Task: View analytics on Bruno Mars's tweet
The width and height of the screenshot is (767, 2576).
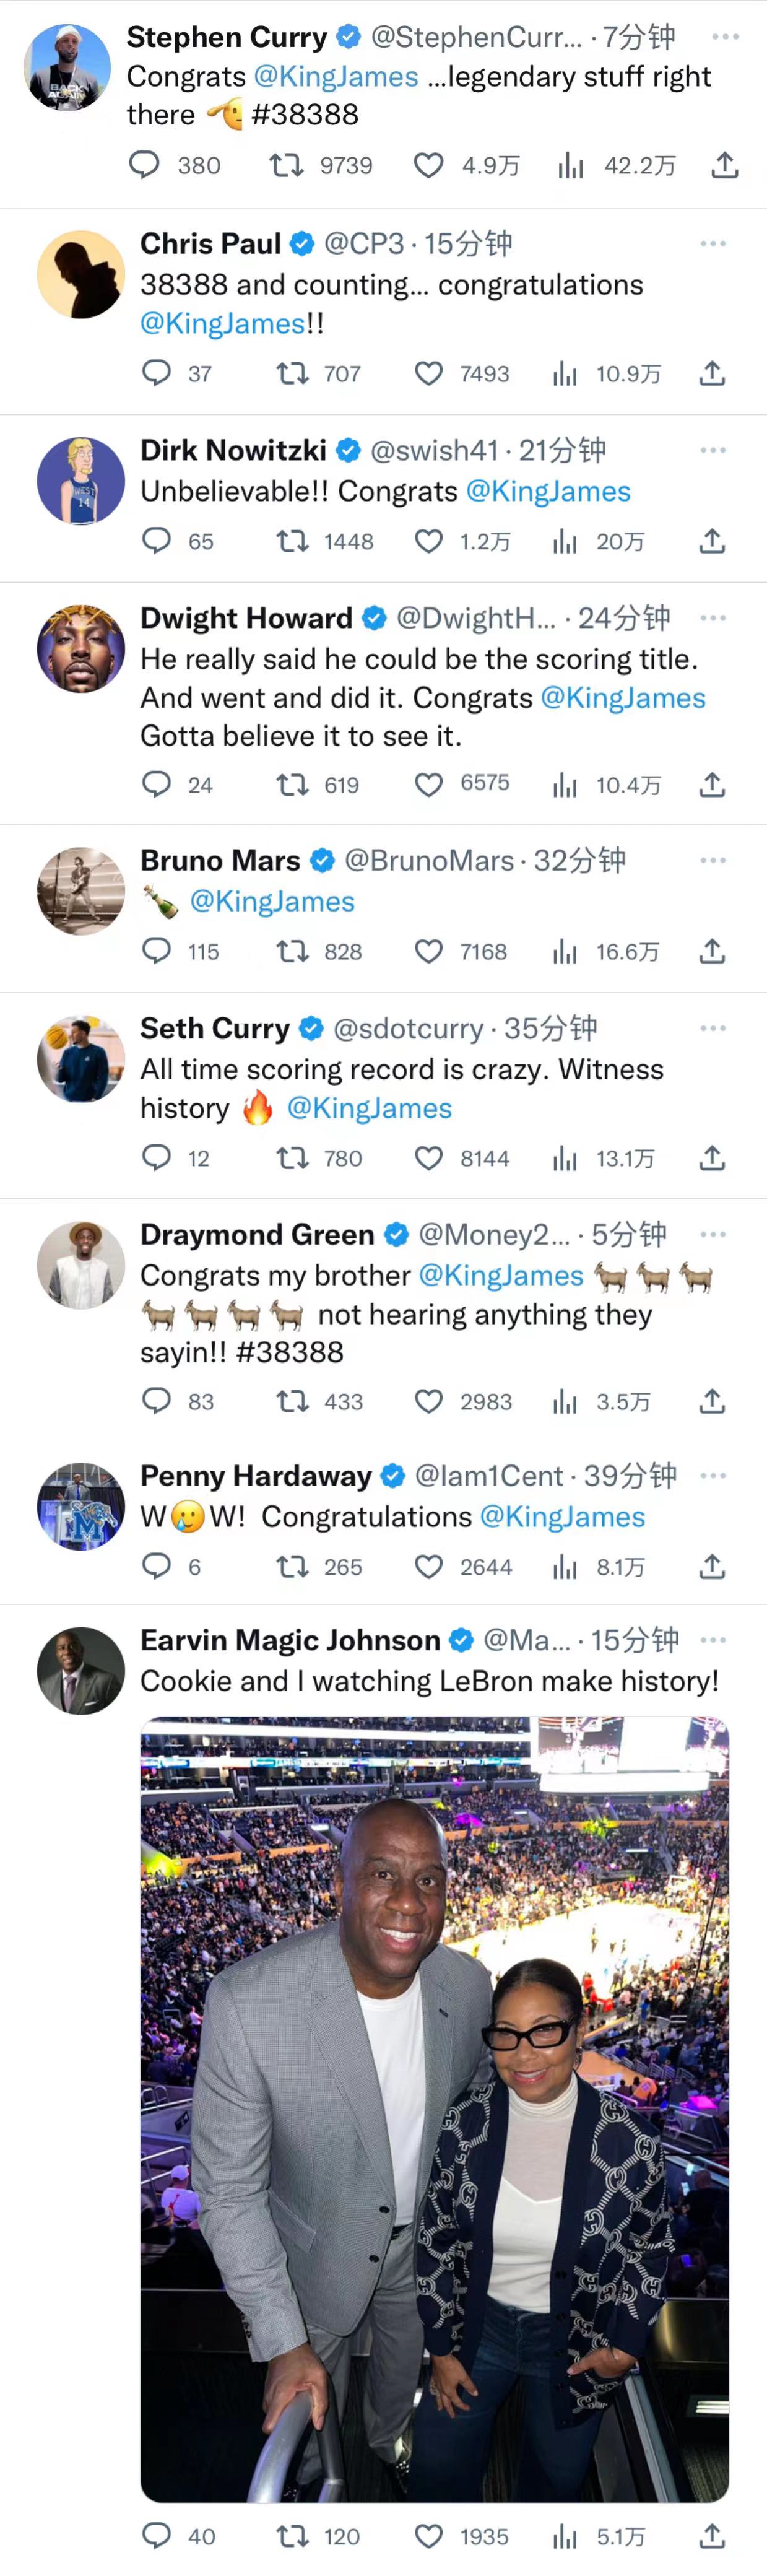Action: point(565,952)
